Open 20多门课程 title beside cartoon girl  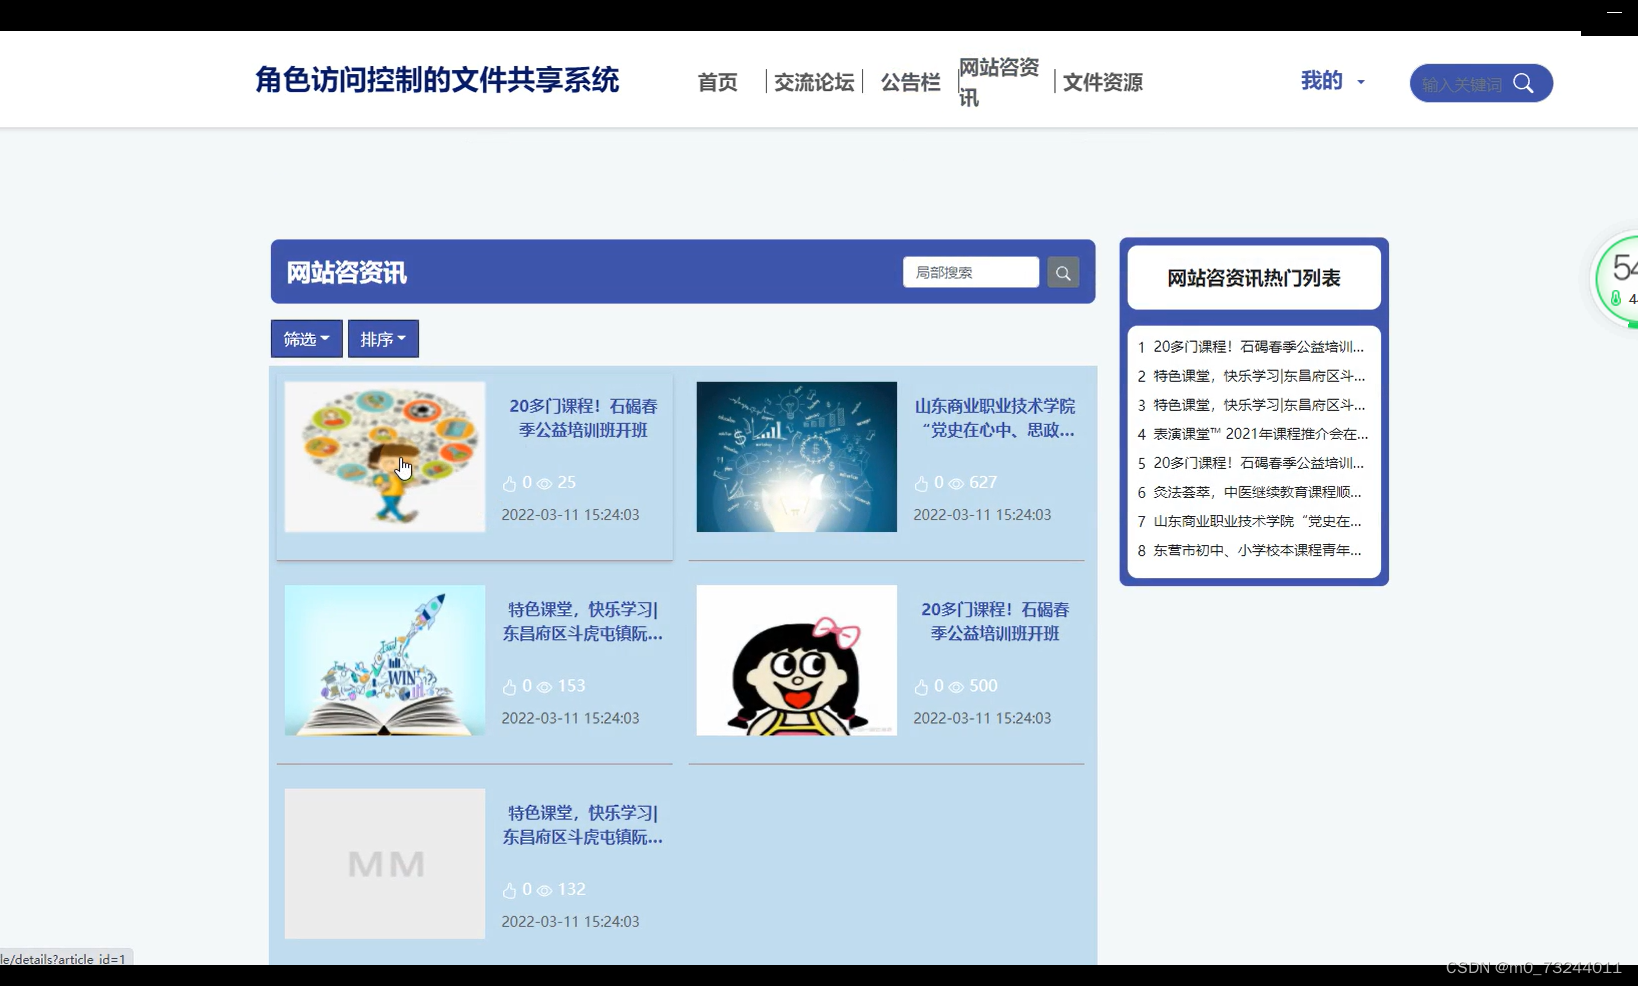click(x=995, y=621)
